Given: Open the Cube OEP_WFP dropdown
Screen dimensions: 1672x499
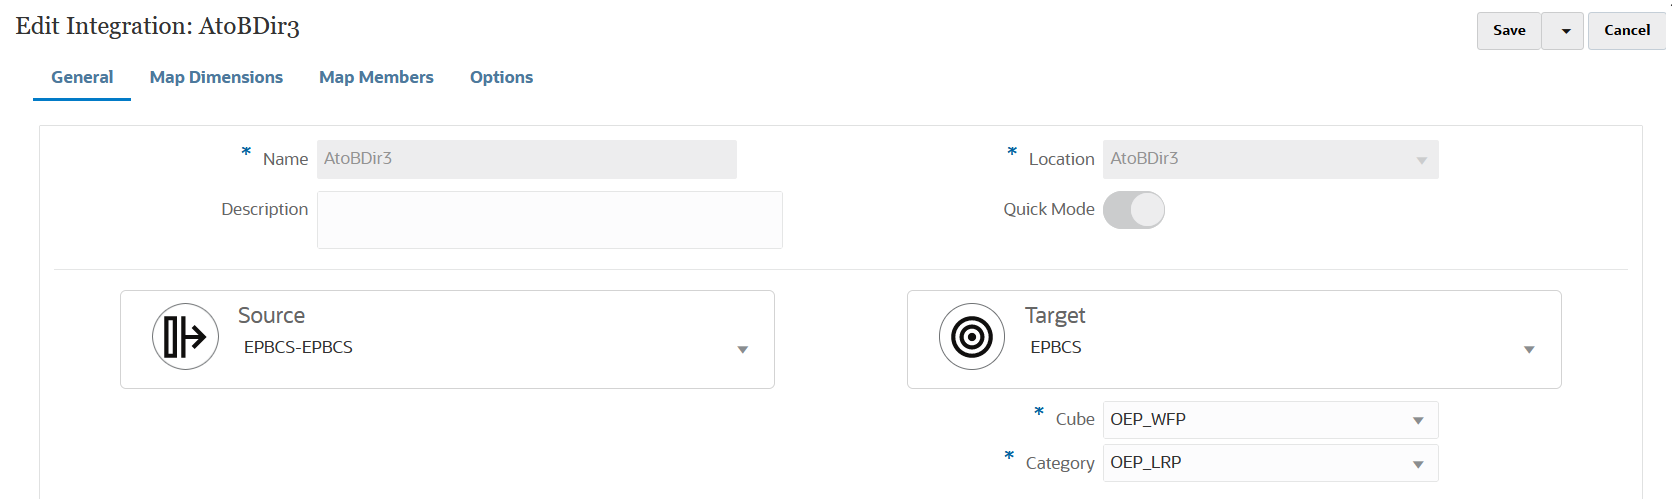Looking at the screenshot, I should tap(1418, 420).
